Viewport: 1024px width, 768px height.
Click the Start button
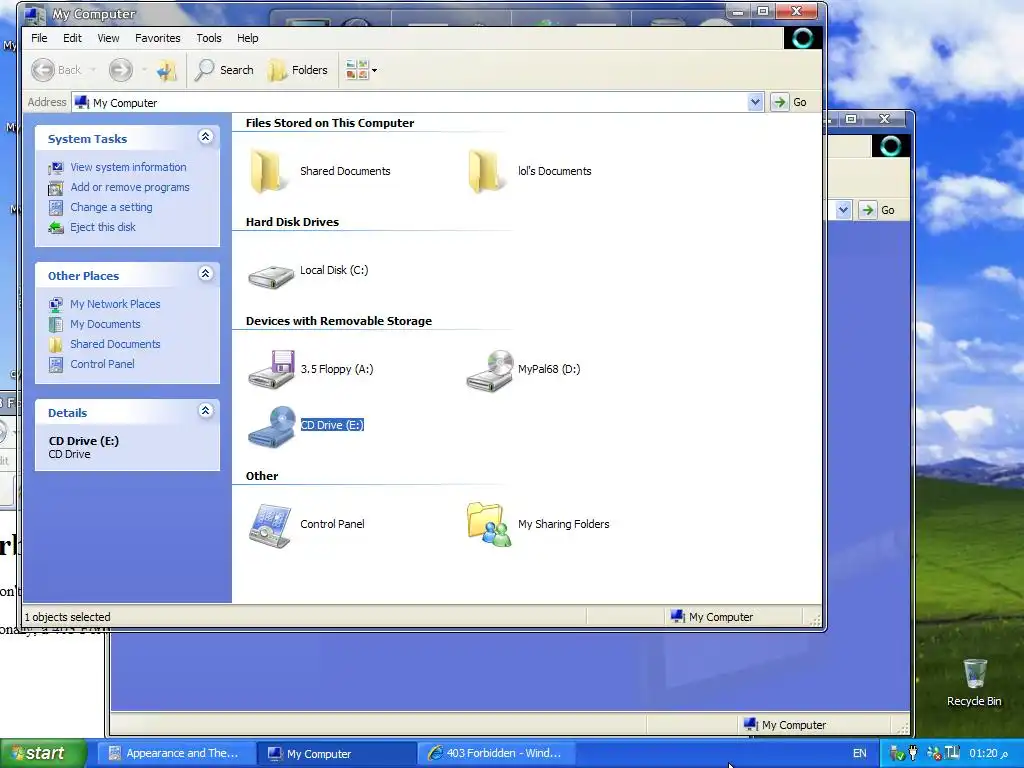click(x=43, y=753)
